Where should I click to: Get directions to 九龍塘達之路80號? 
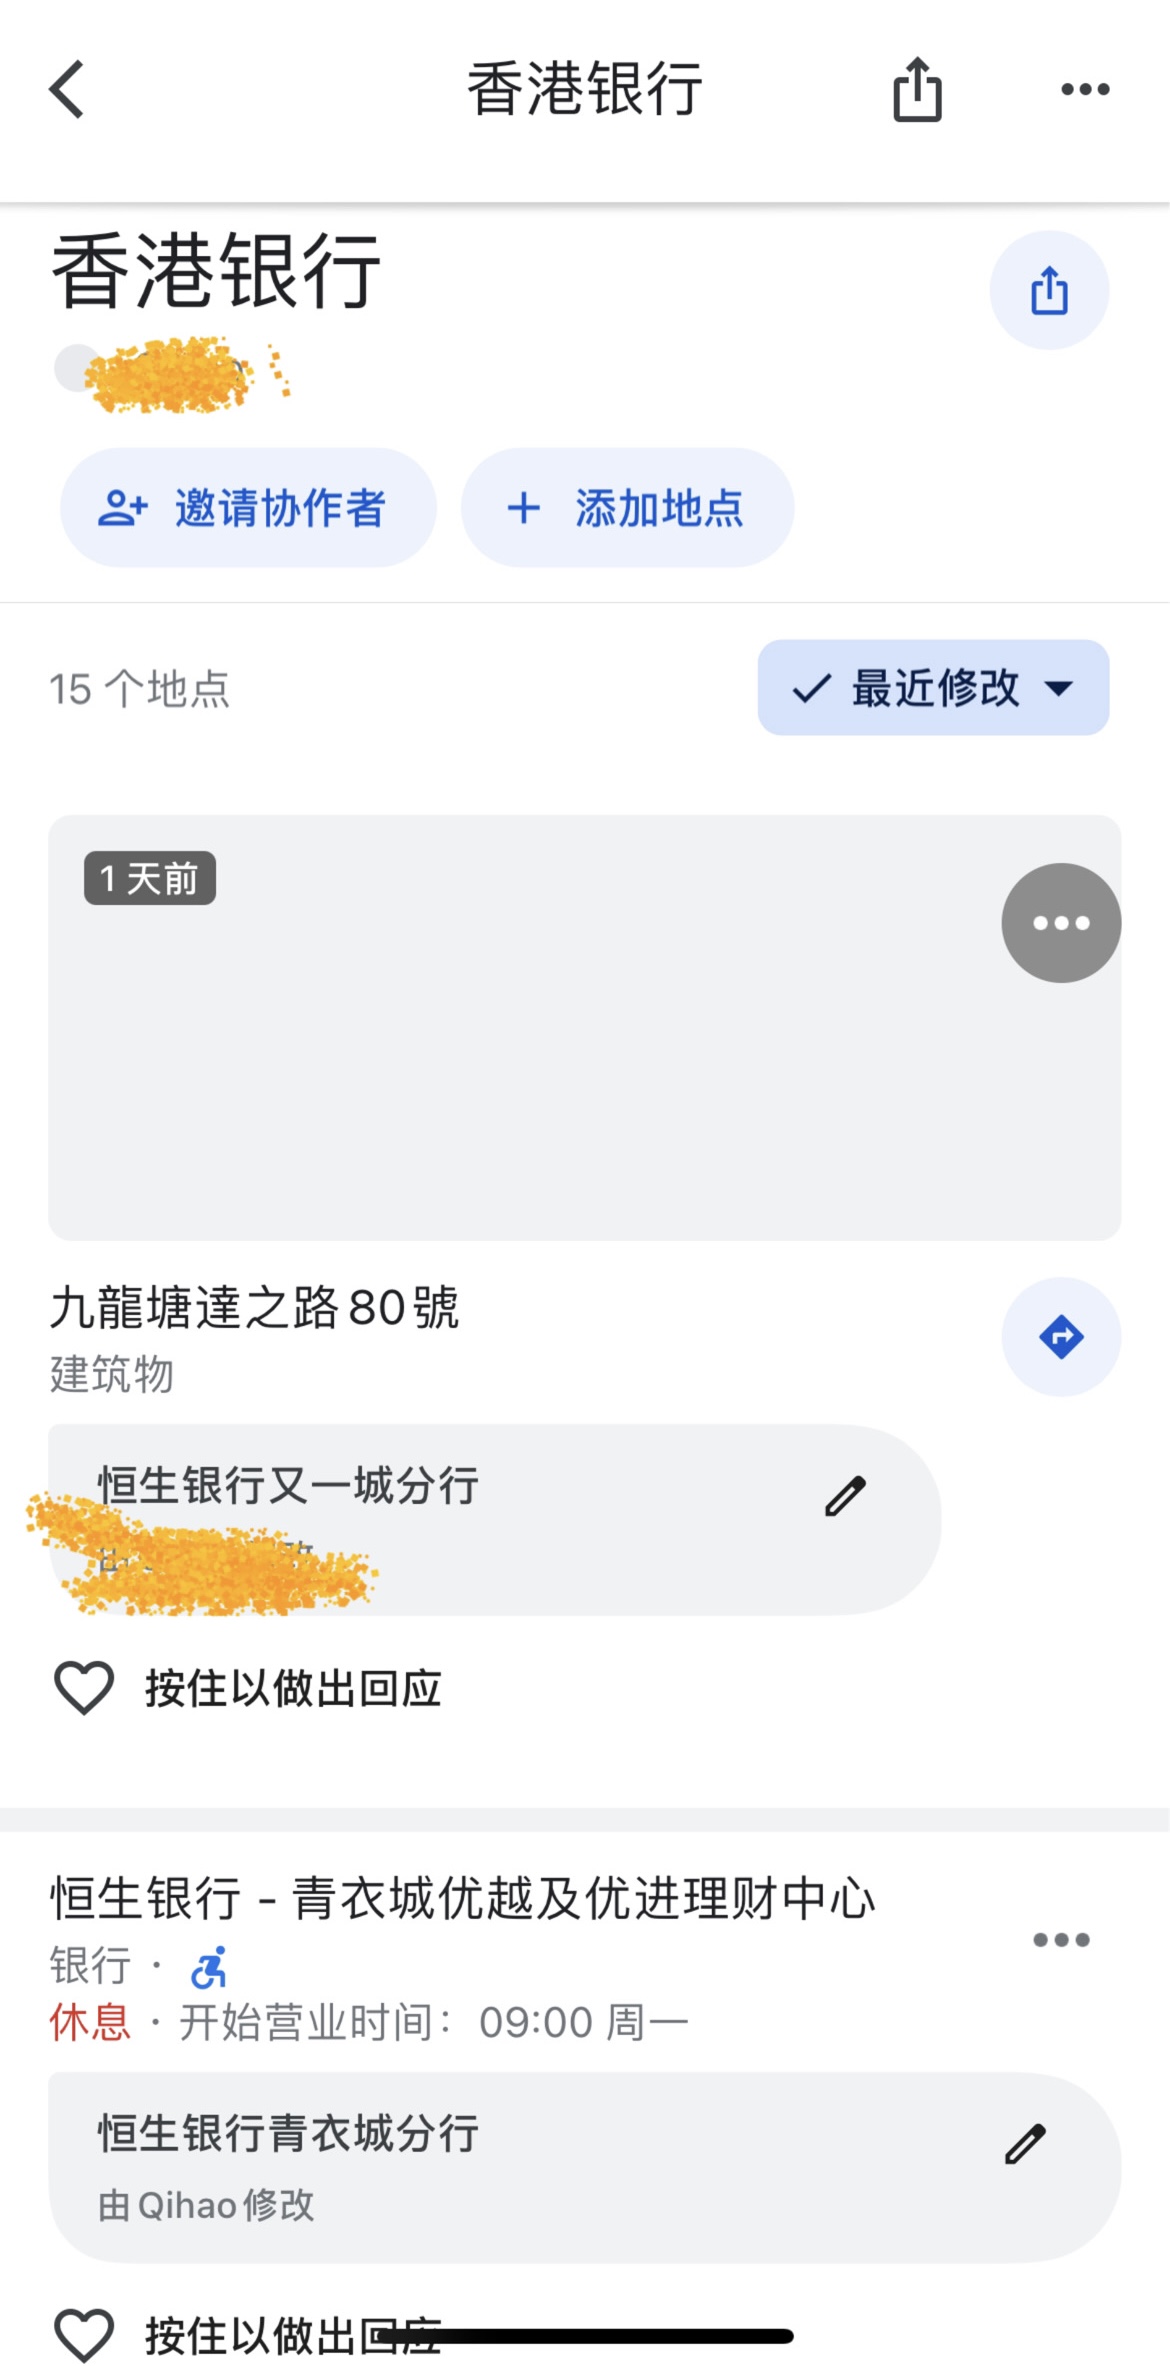[x=1061, y=1337]
